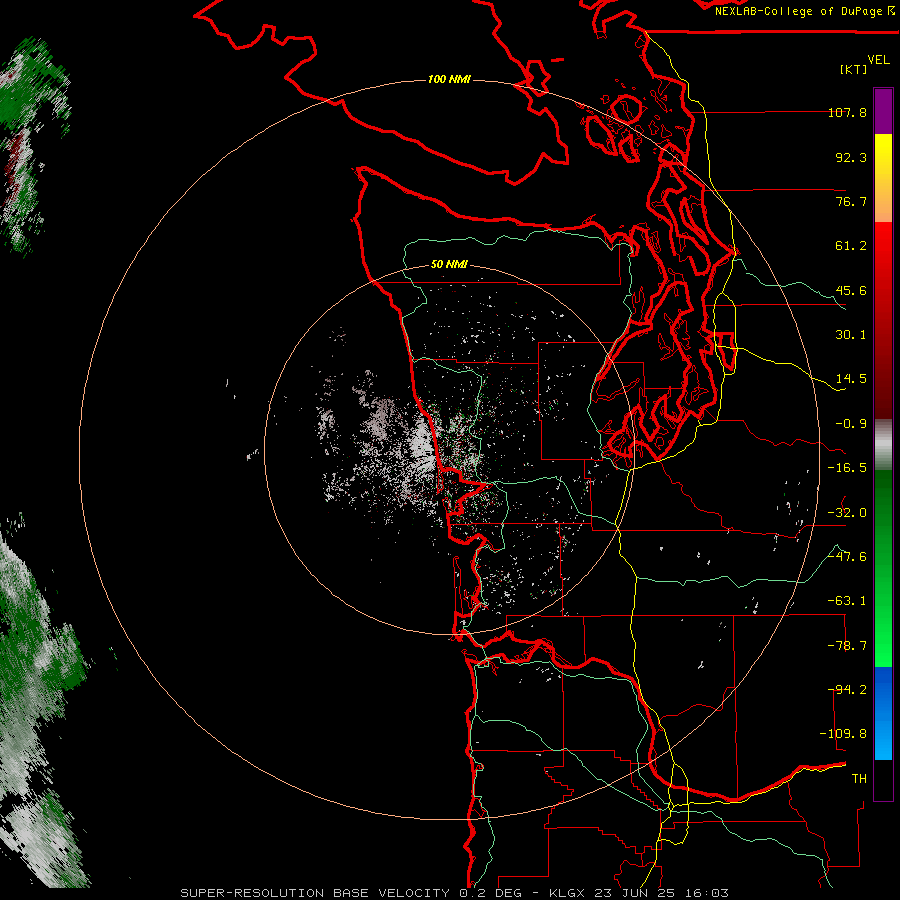
Task: Click the -32.0 legend value
Action: tap(847, 513)
